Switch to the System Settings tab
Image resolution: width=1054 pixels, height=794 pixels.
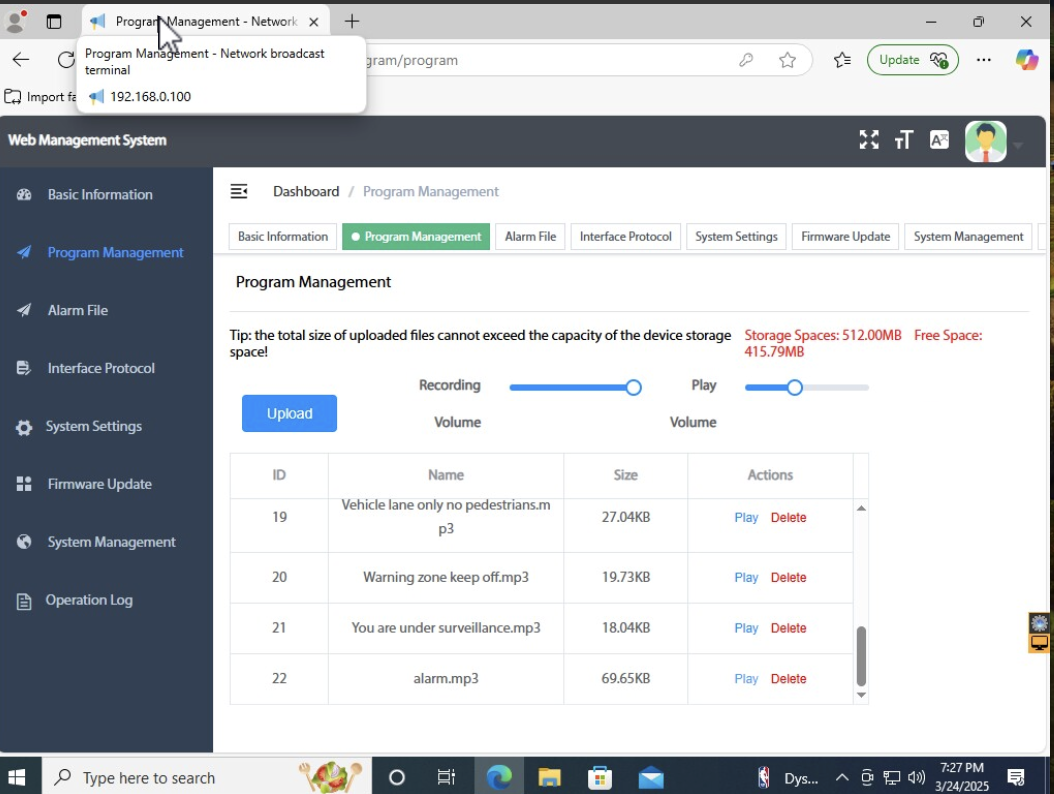click(736, 237)
